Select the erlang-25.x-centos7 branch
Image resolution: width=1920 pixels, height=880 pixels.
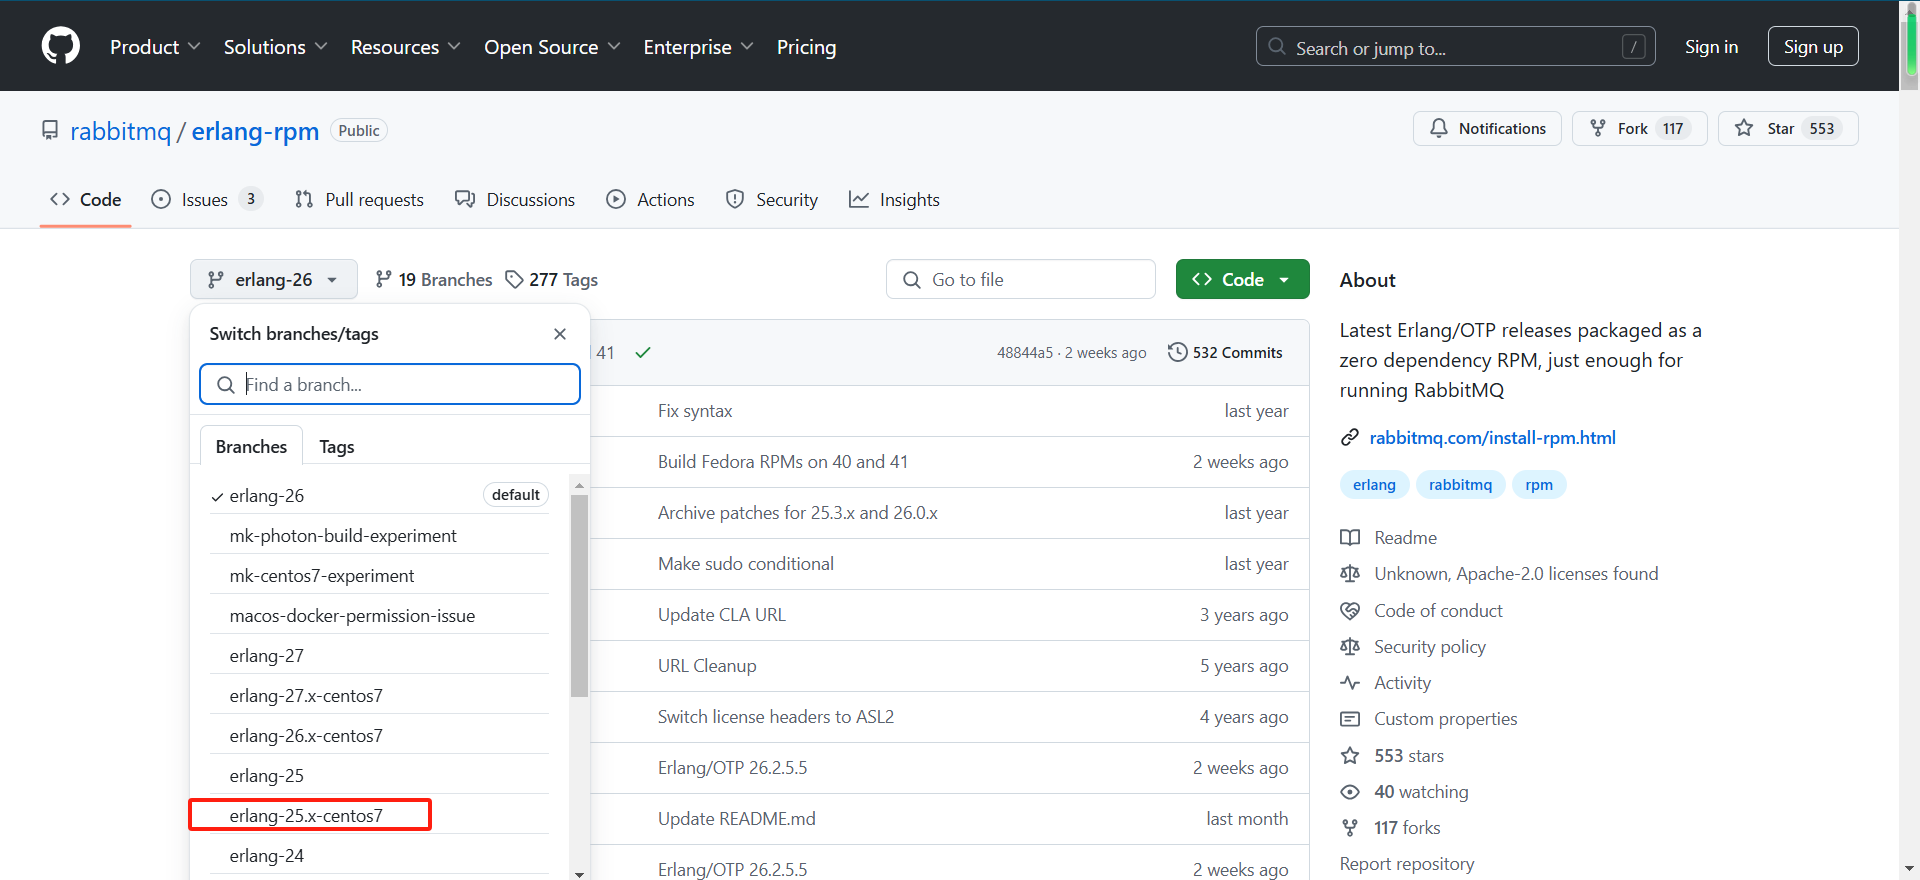tap(306, 816)
